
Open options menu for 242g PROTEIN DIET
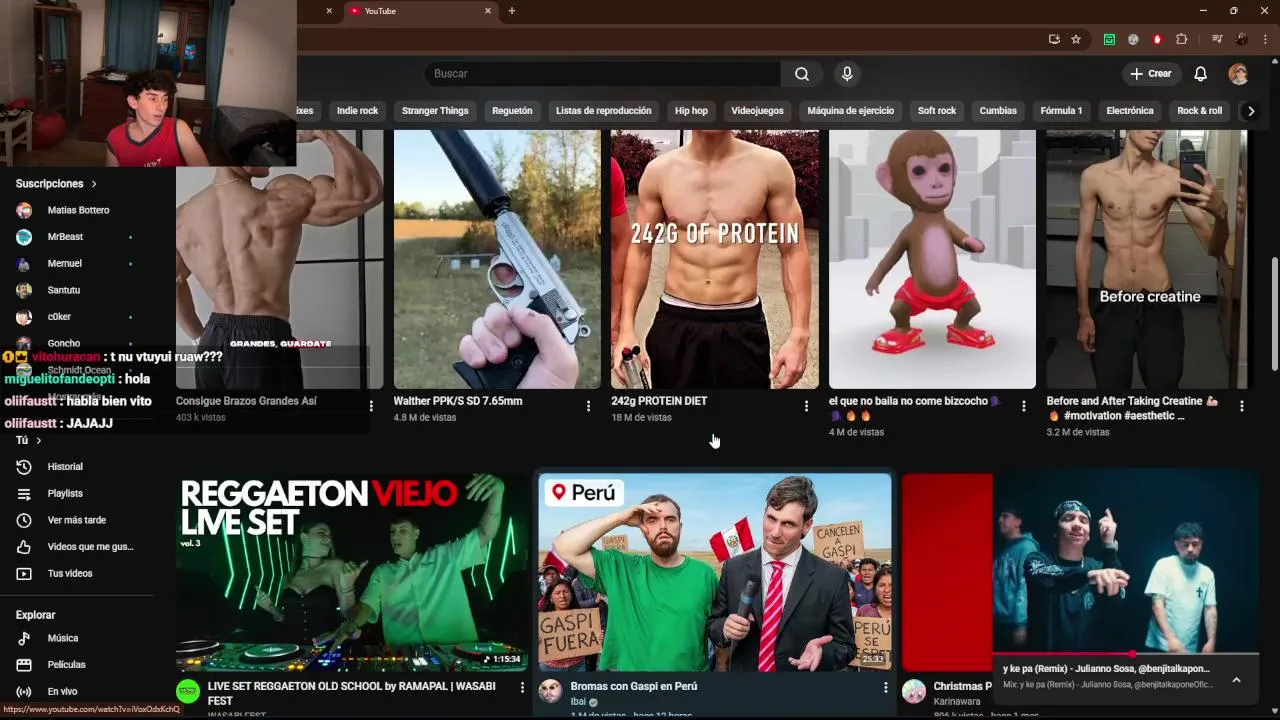(x=806, y=406)
